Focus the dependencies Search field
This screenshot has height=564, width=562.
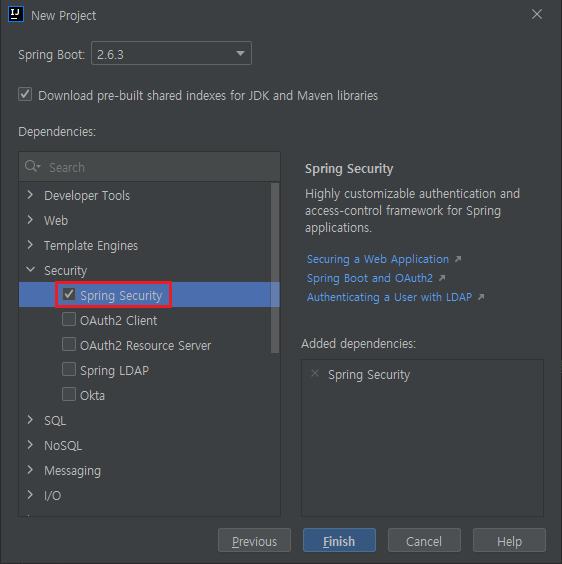pos(149,167)
